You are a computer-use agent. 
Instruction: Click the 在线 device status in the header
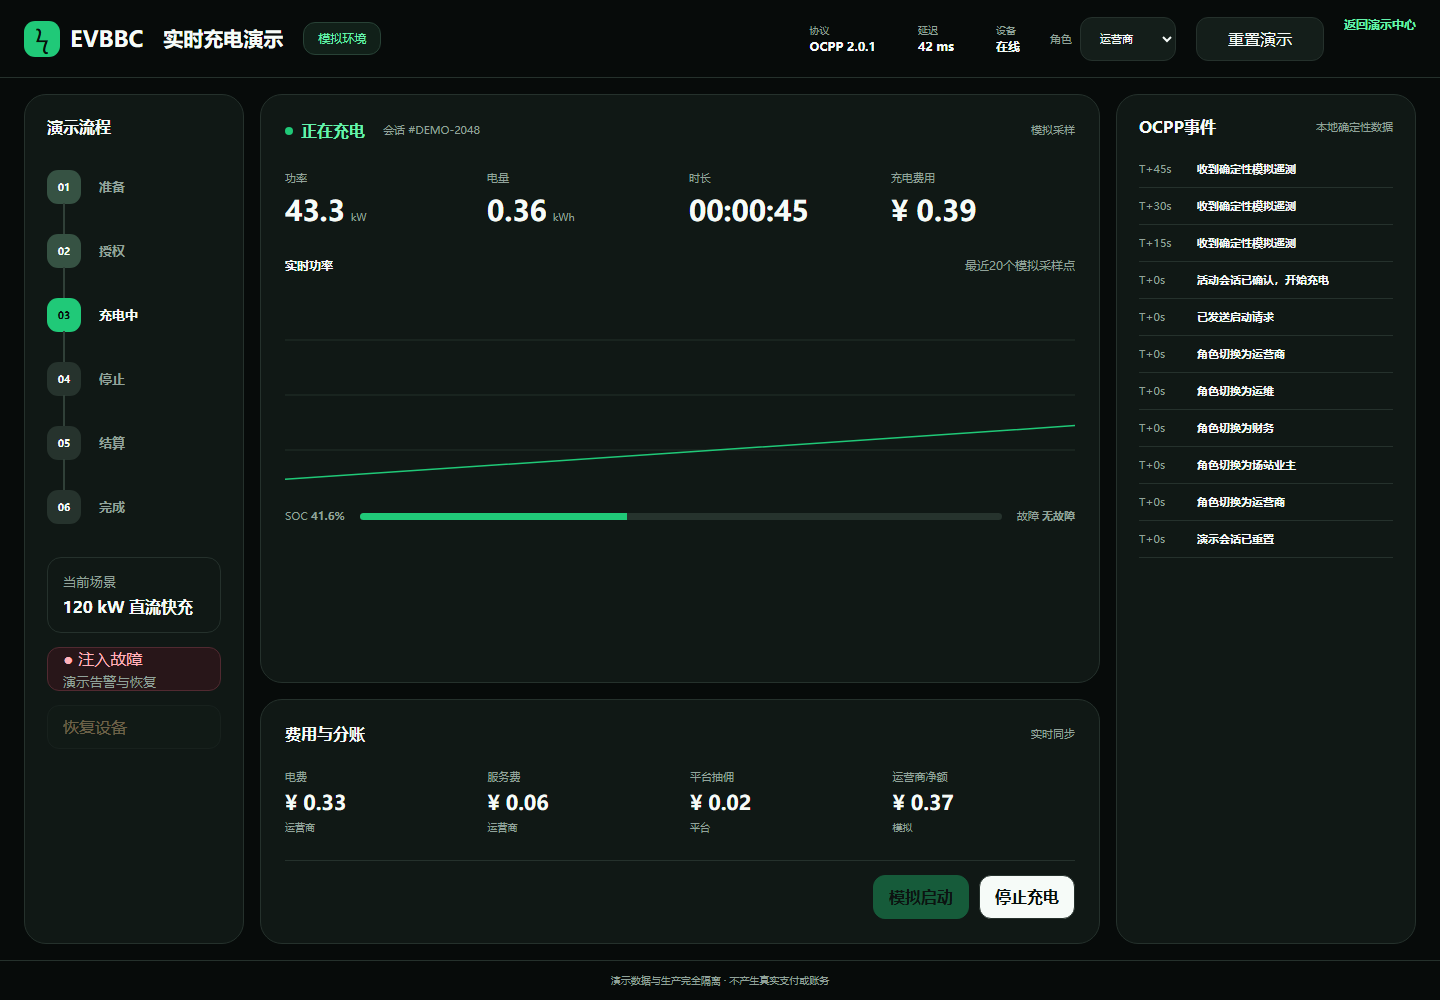click(1008, 47)
